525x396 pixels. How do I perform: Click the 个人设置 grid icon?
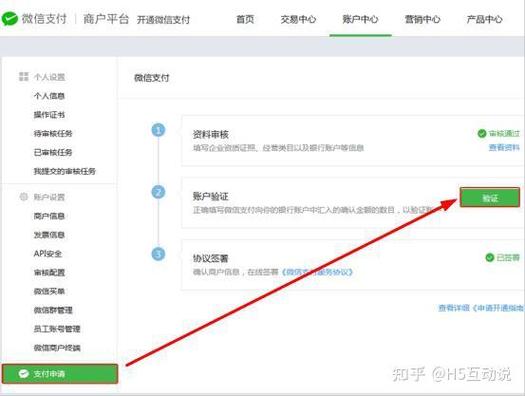23,77
